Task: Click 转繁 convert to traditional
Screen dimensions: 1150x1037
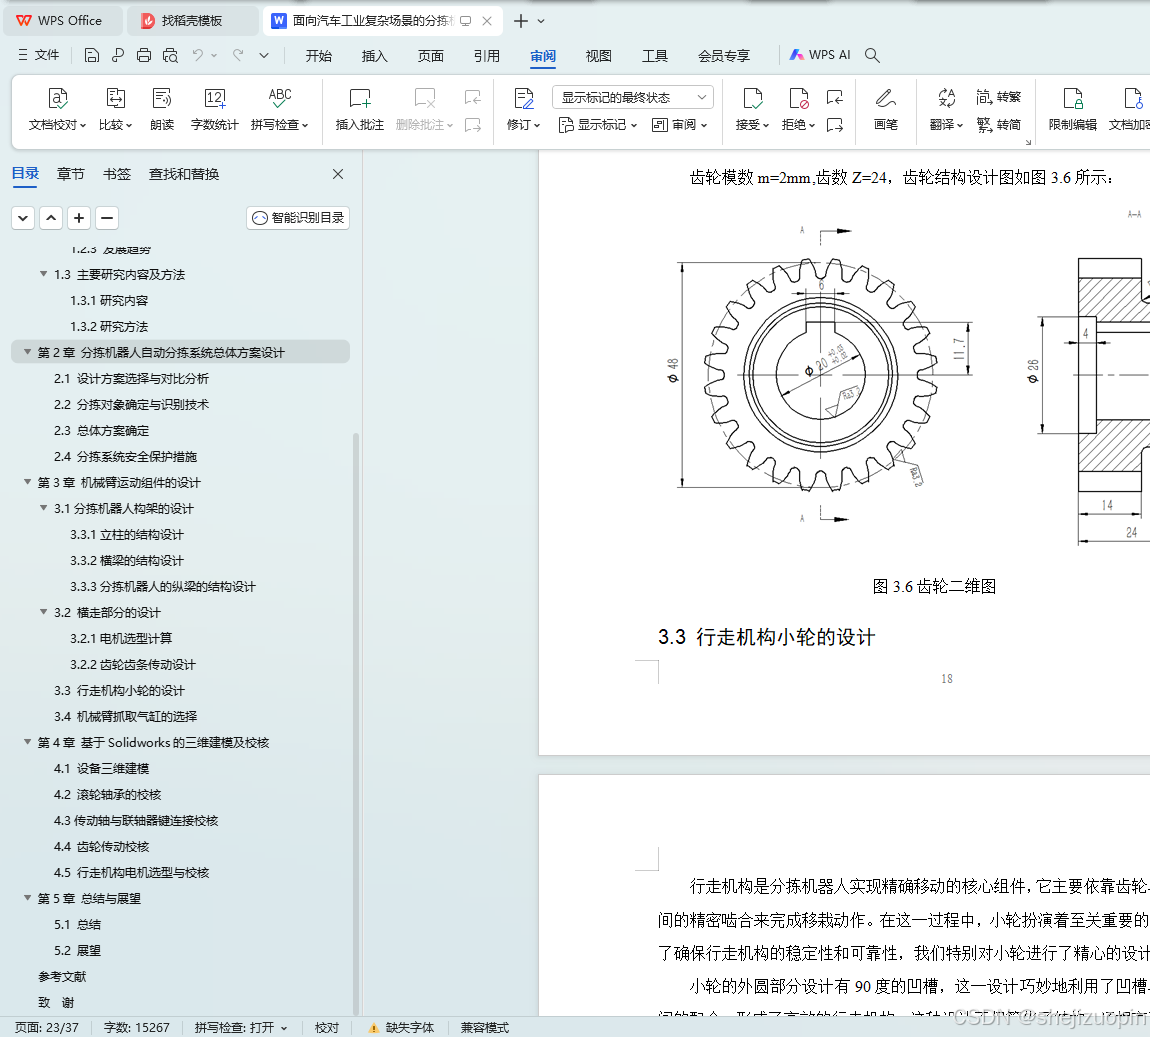Action: coord(998,97)
